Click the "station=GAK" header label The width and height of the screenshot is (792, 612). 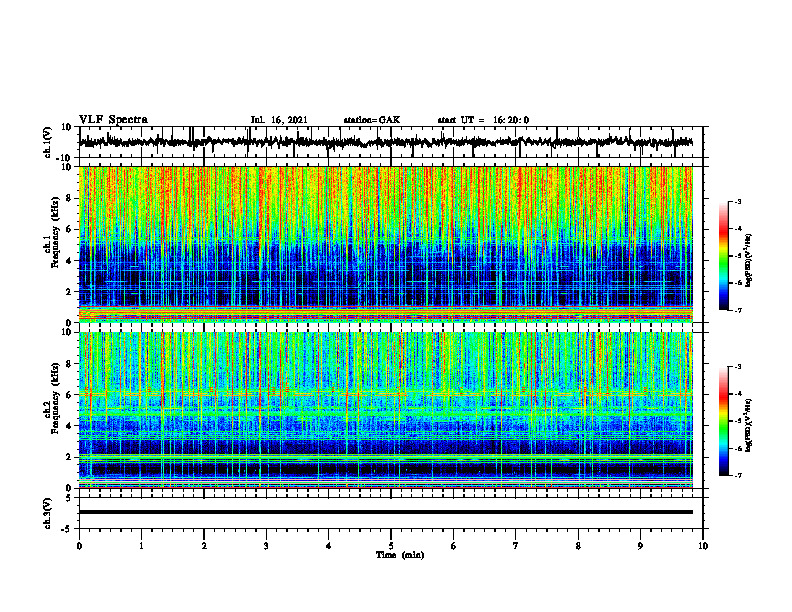[x=372, y=120]
